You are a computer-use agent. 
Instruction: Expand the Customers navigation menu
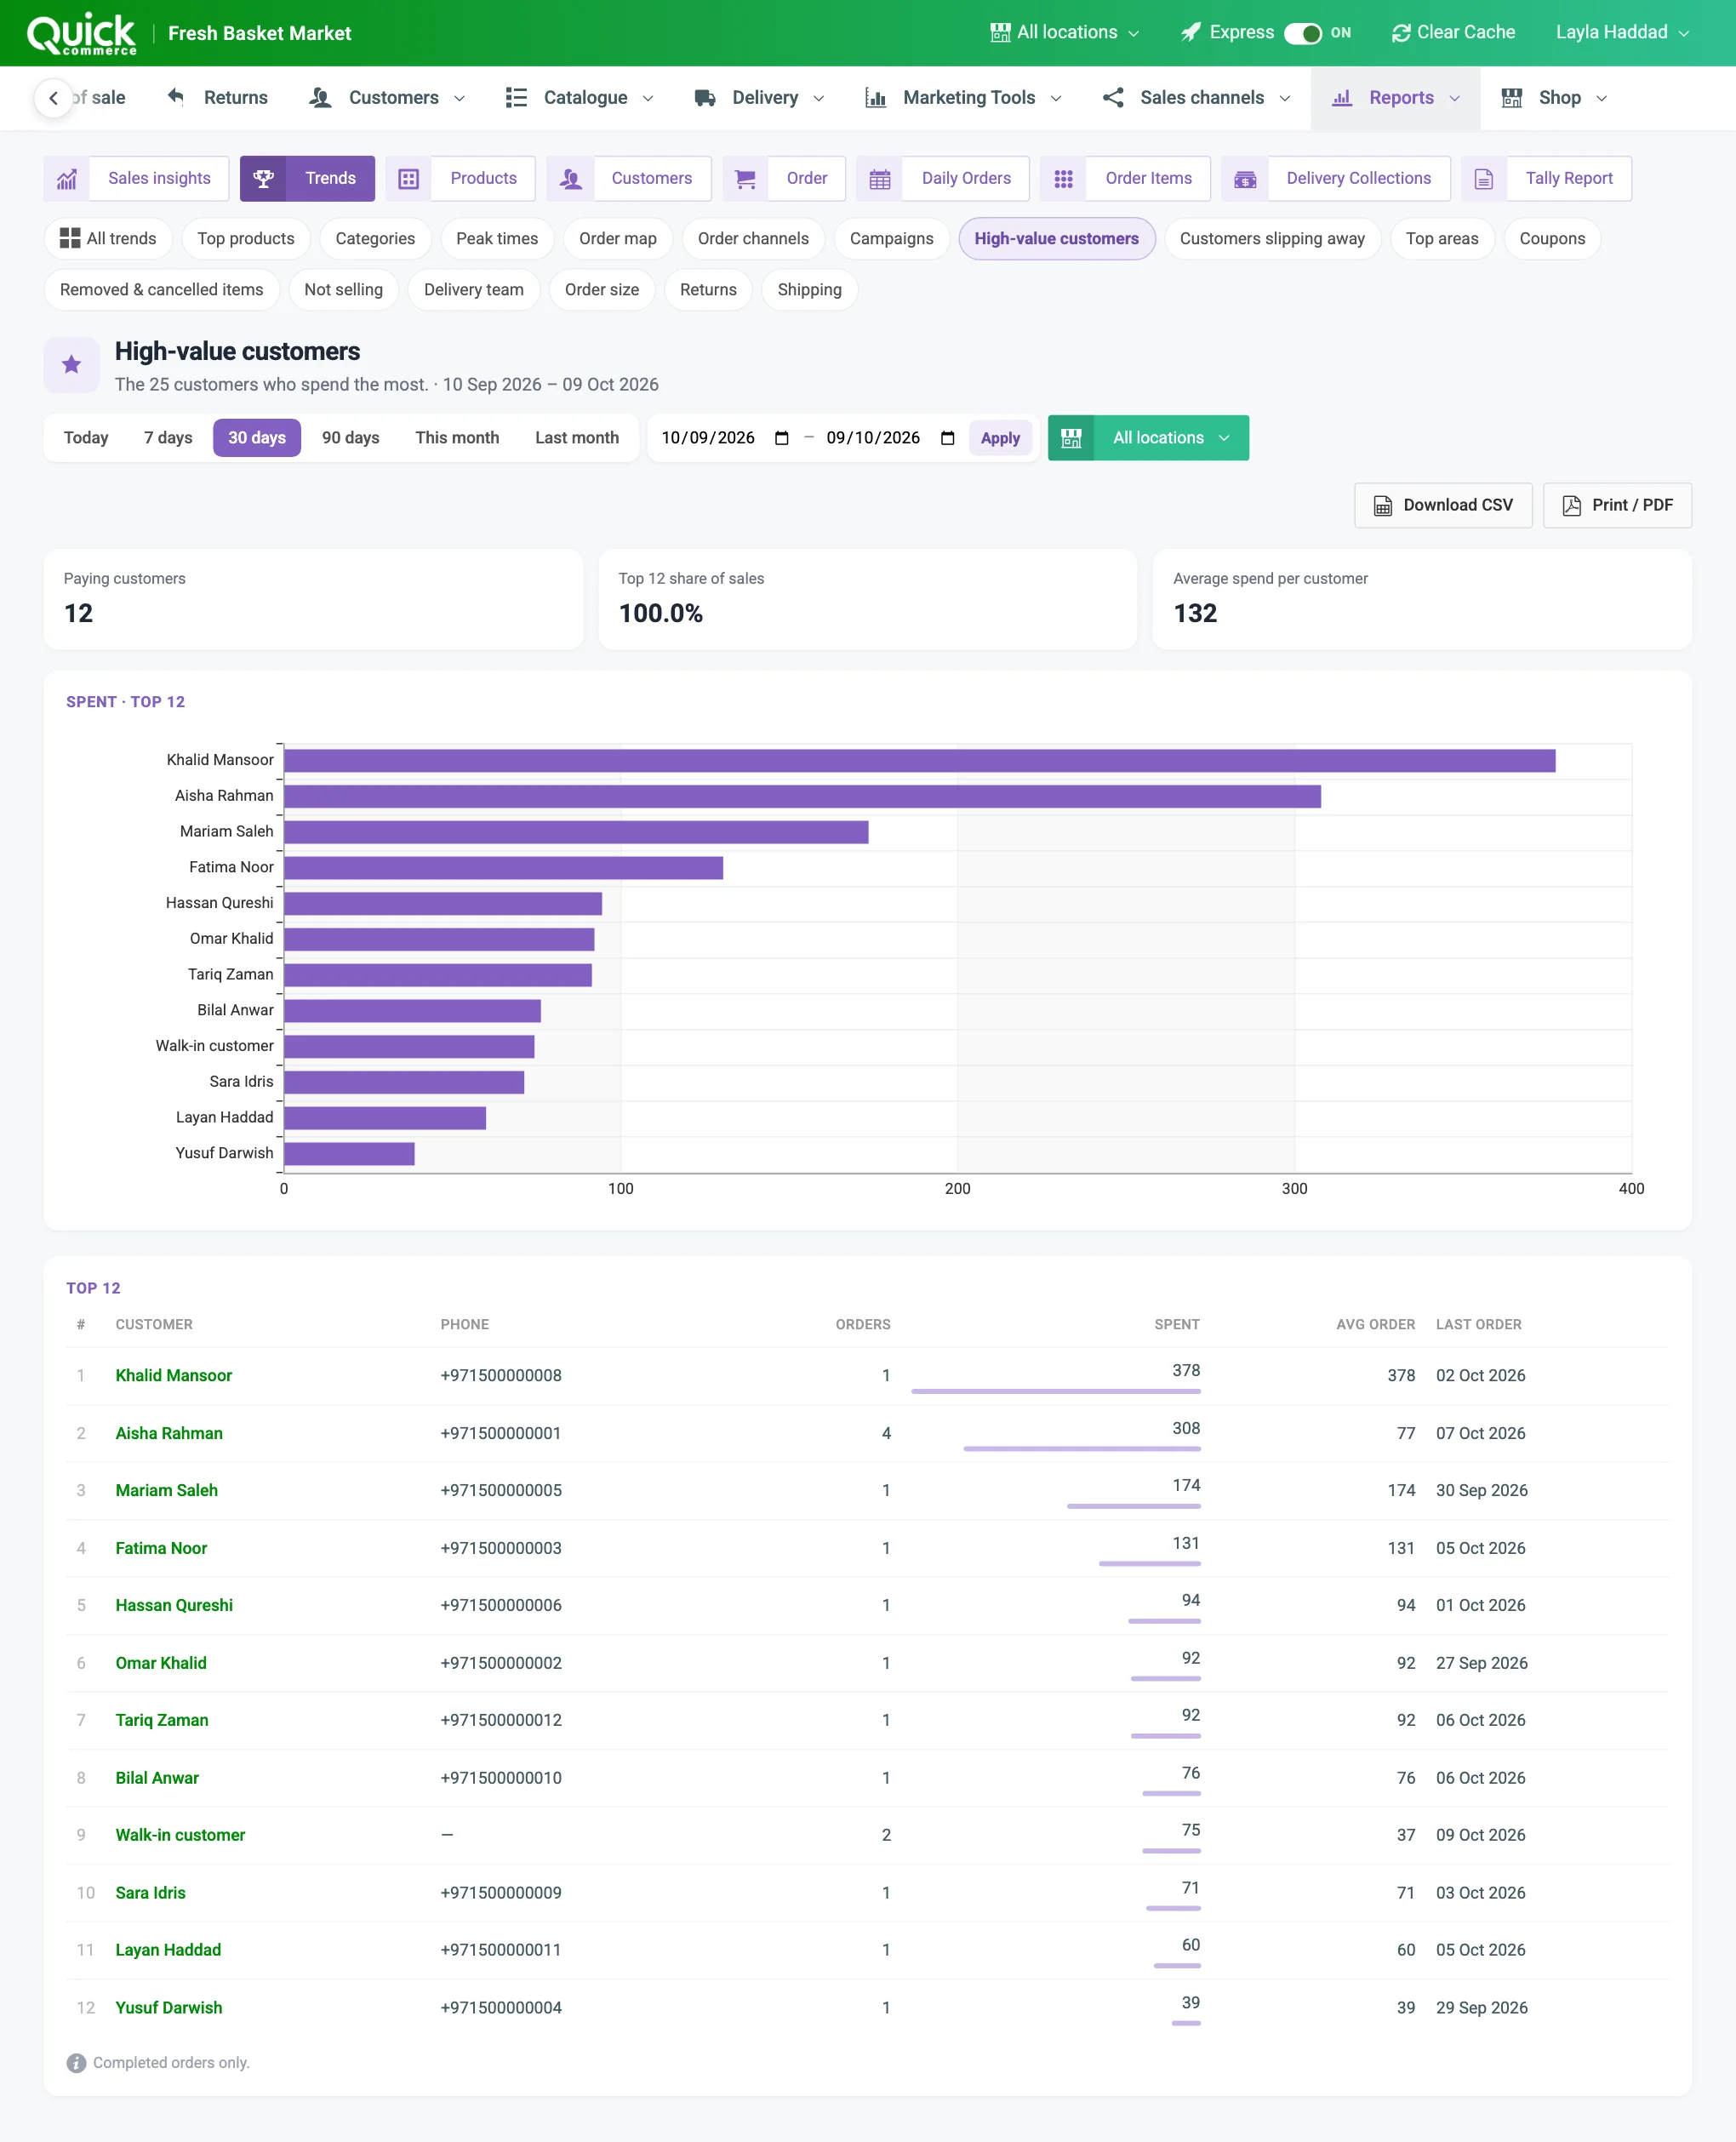(387, 98)
